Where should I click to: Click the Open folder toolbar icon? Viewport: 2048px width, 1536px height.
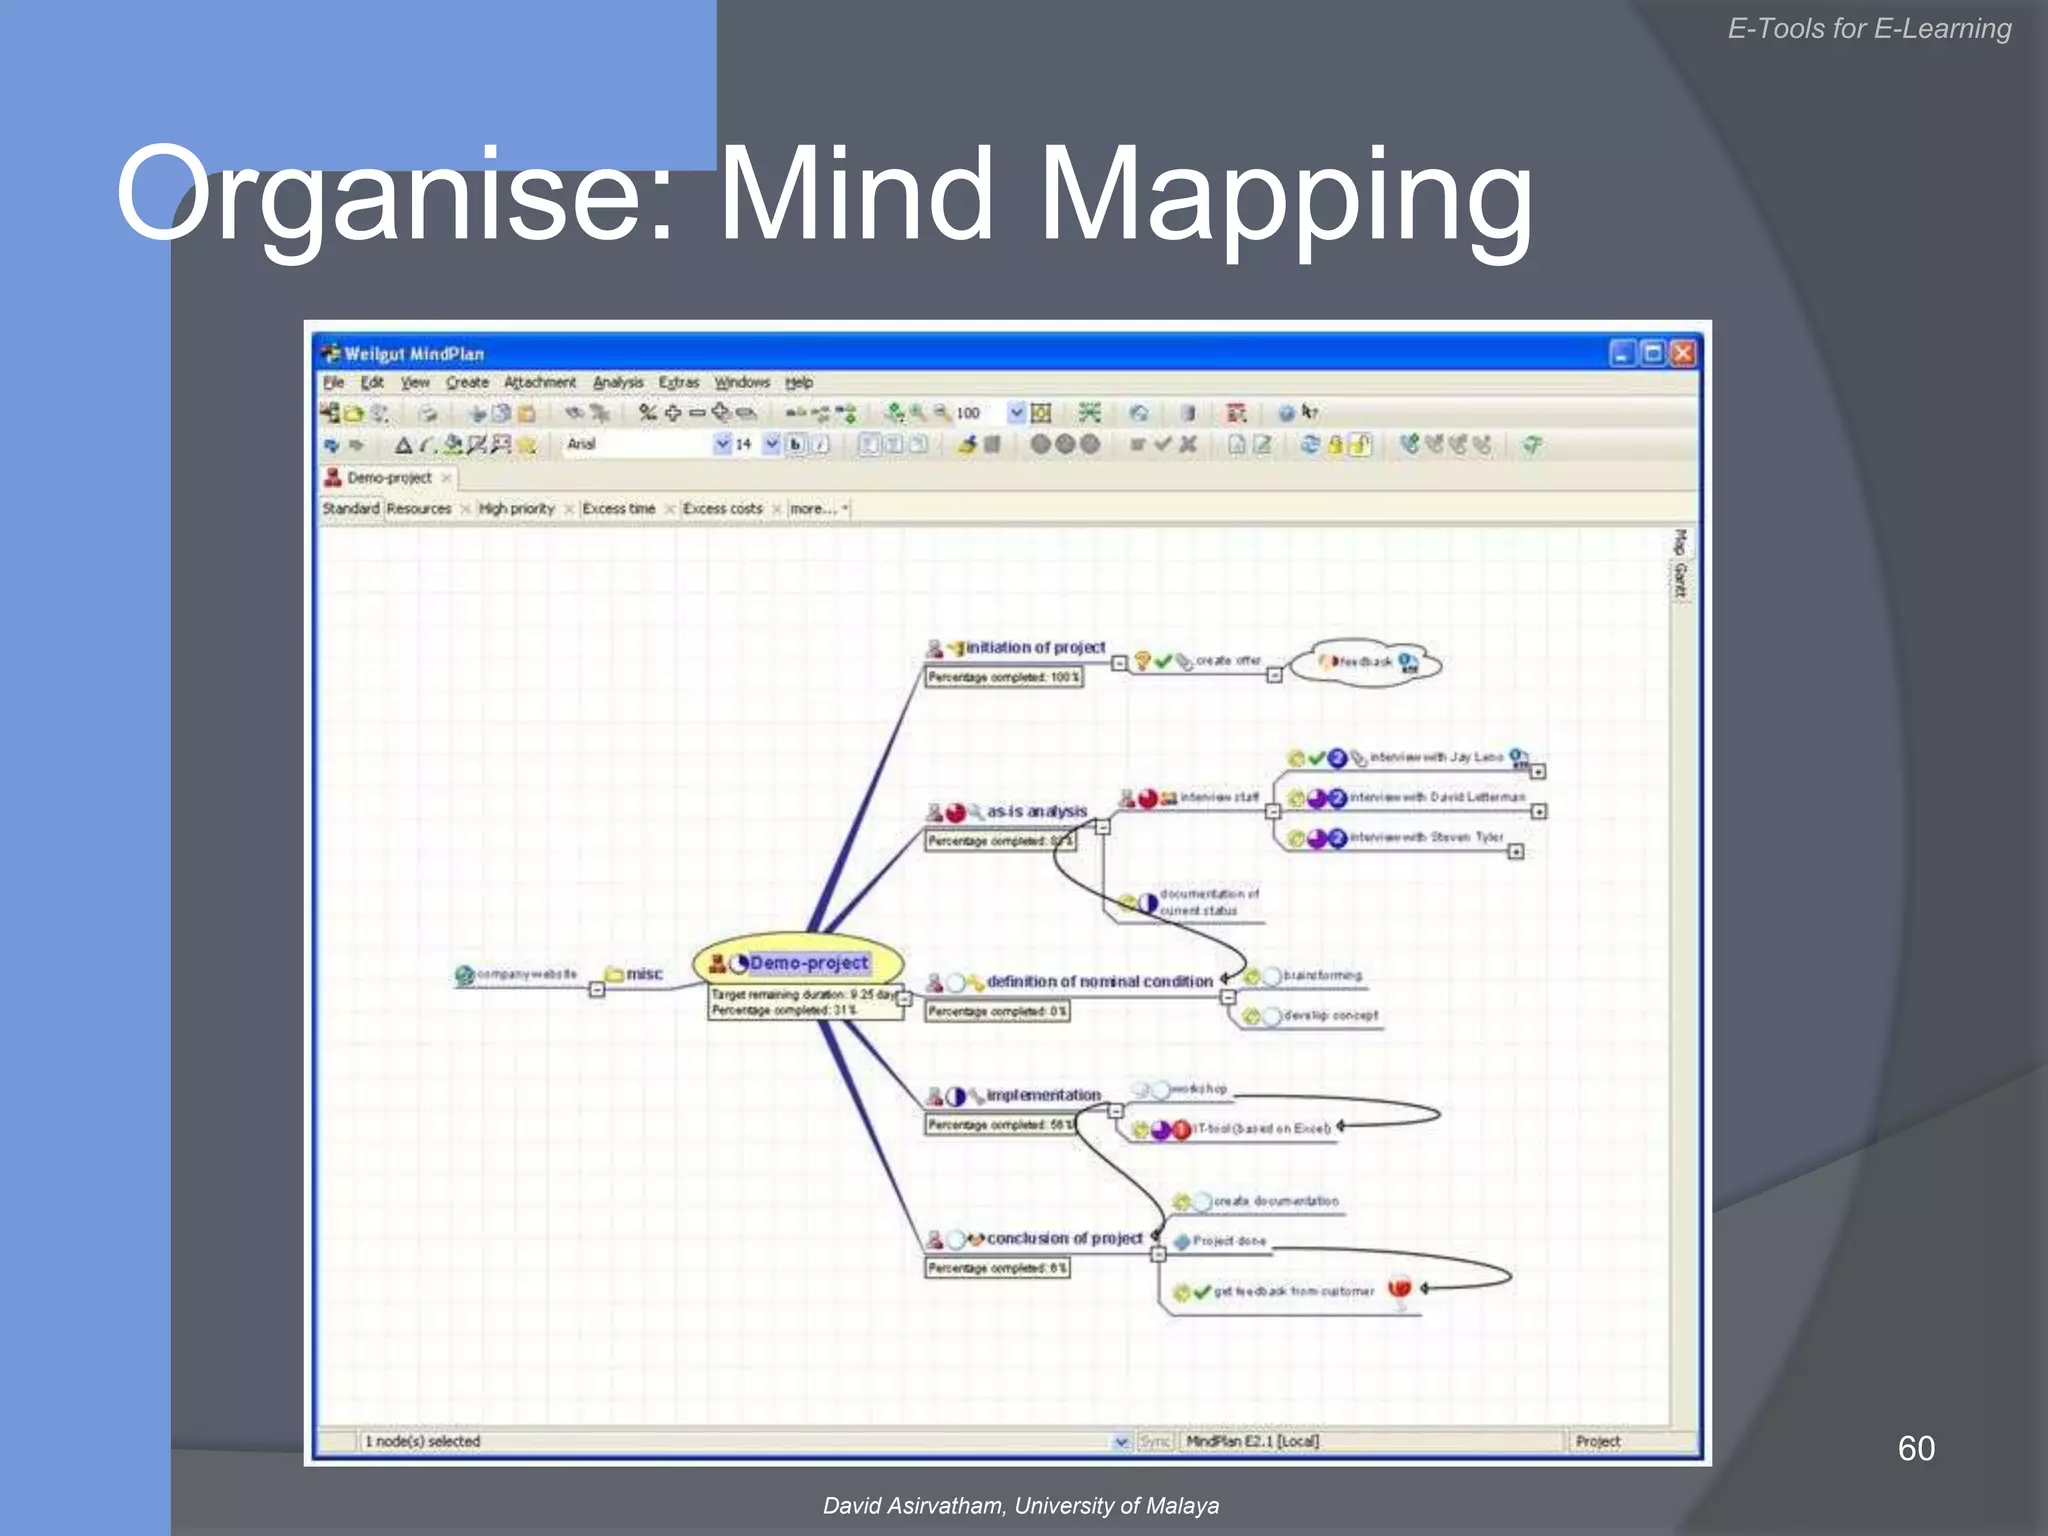click(x=354, y=413)
